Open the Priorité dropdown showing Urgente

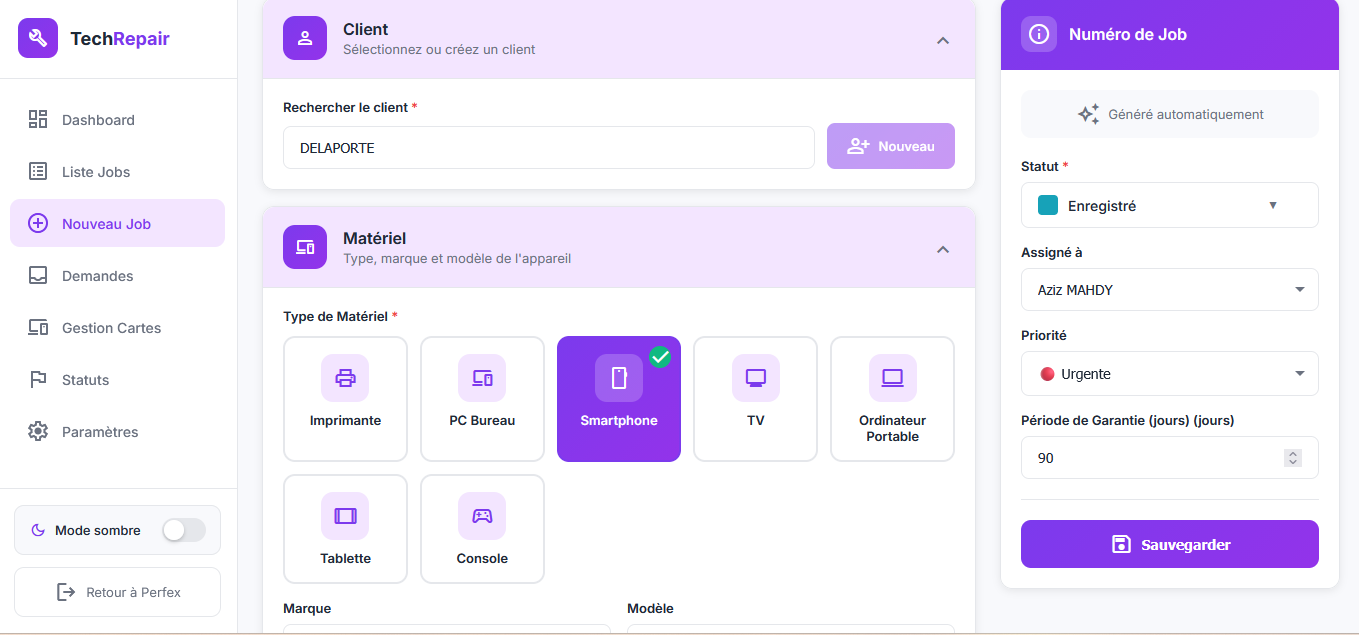pyautogui.click(x=1169, y=374)
